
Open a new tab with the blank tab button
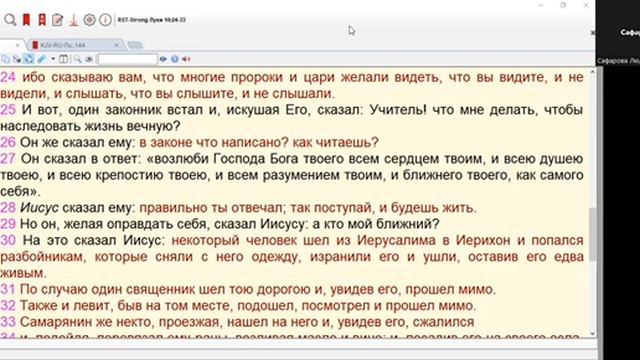135,45
